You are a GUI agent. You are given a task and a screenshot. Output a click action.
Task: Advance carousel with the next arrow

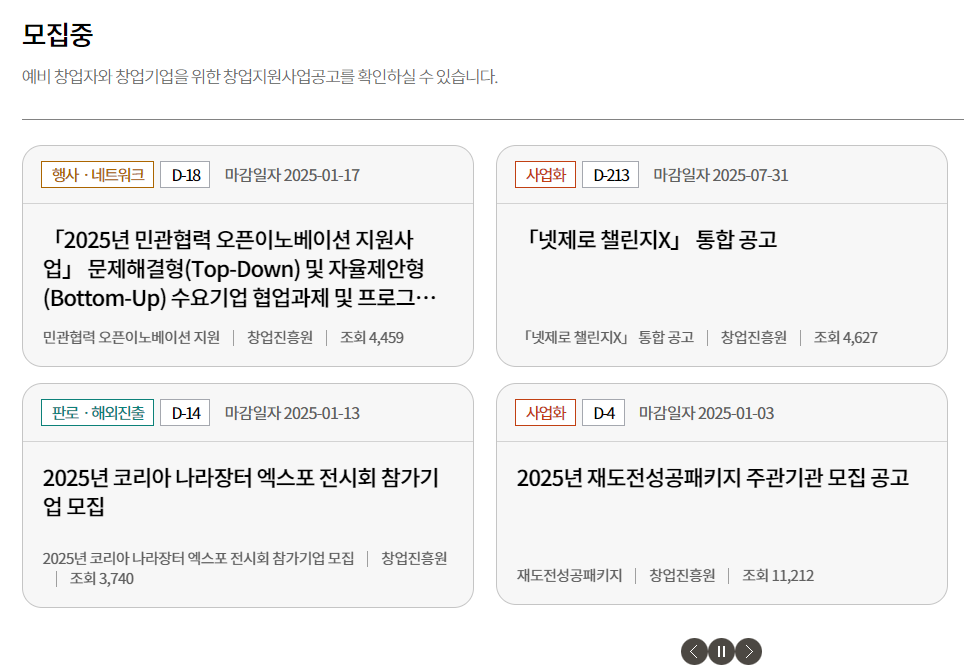coord(747,650)
